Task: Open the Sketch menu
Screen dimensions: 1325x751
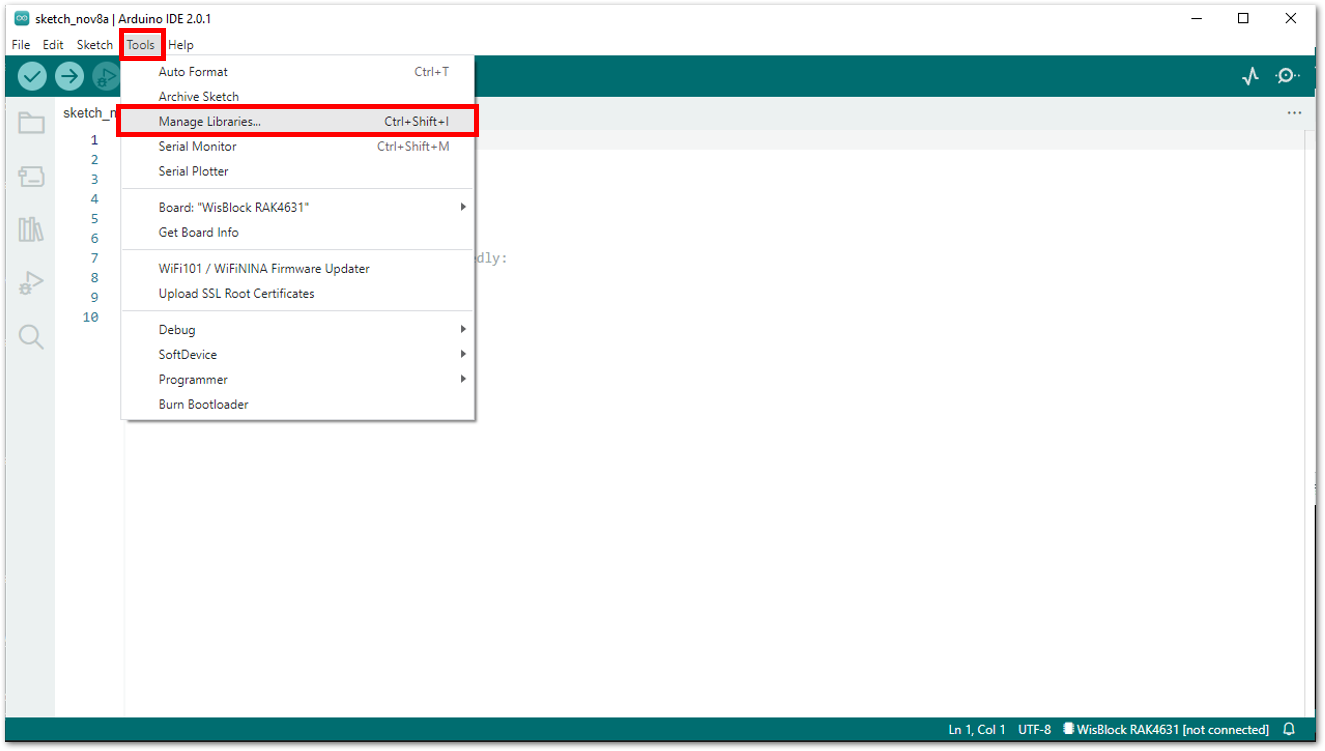Action: click(95, 45)
